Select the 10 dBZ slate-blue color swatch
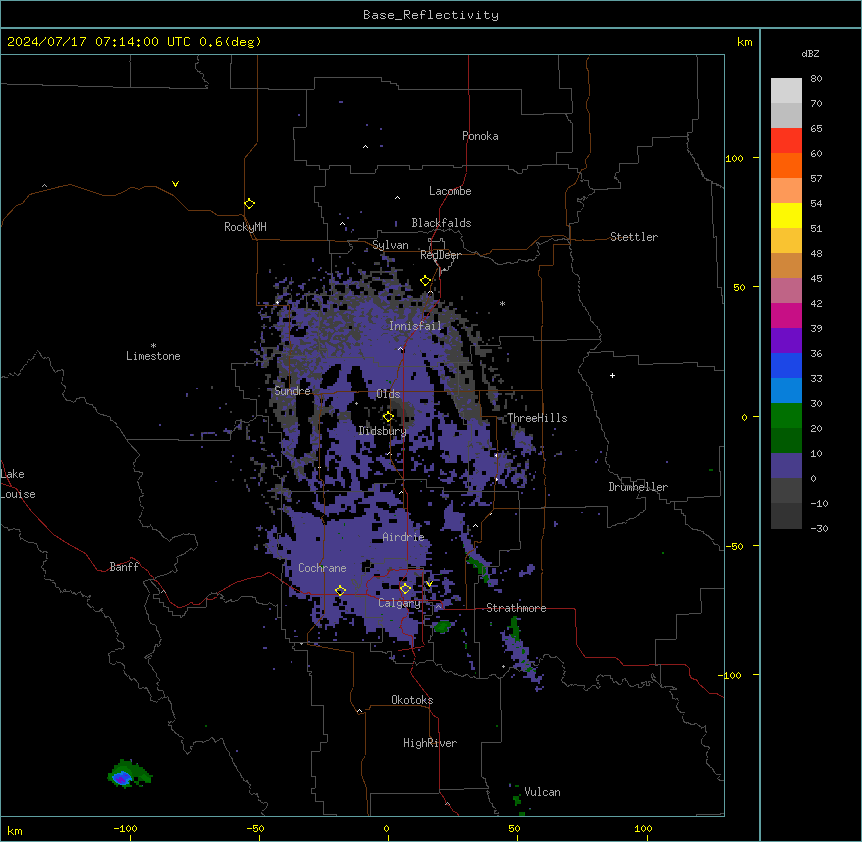The image size is (862, 842). tap(786, 466)
